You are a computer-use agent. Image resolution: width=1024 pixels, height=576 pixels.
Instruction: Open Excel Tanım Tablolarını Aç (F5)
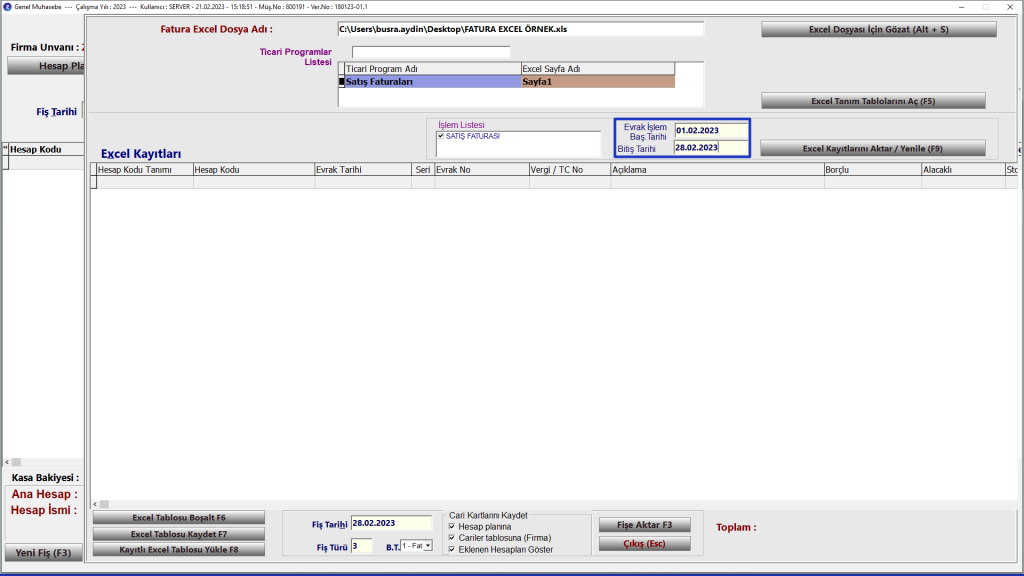coord(873,101)
